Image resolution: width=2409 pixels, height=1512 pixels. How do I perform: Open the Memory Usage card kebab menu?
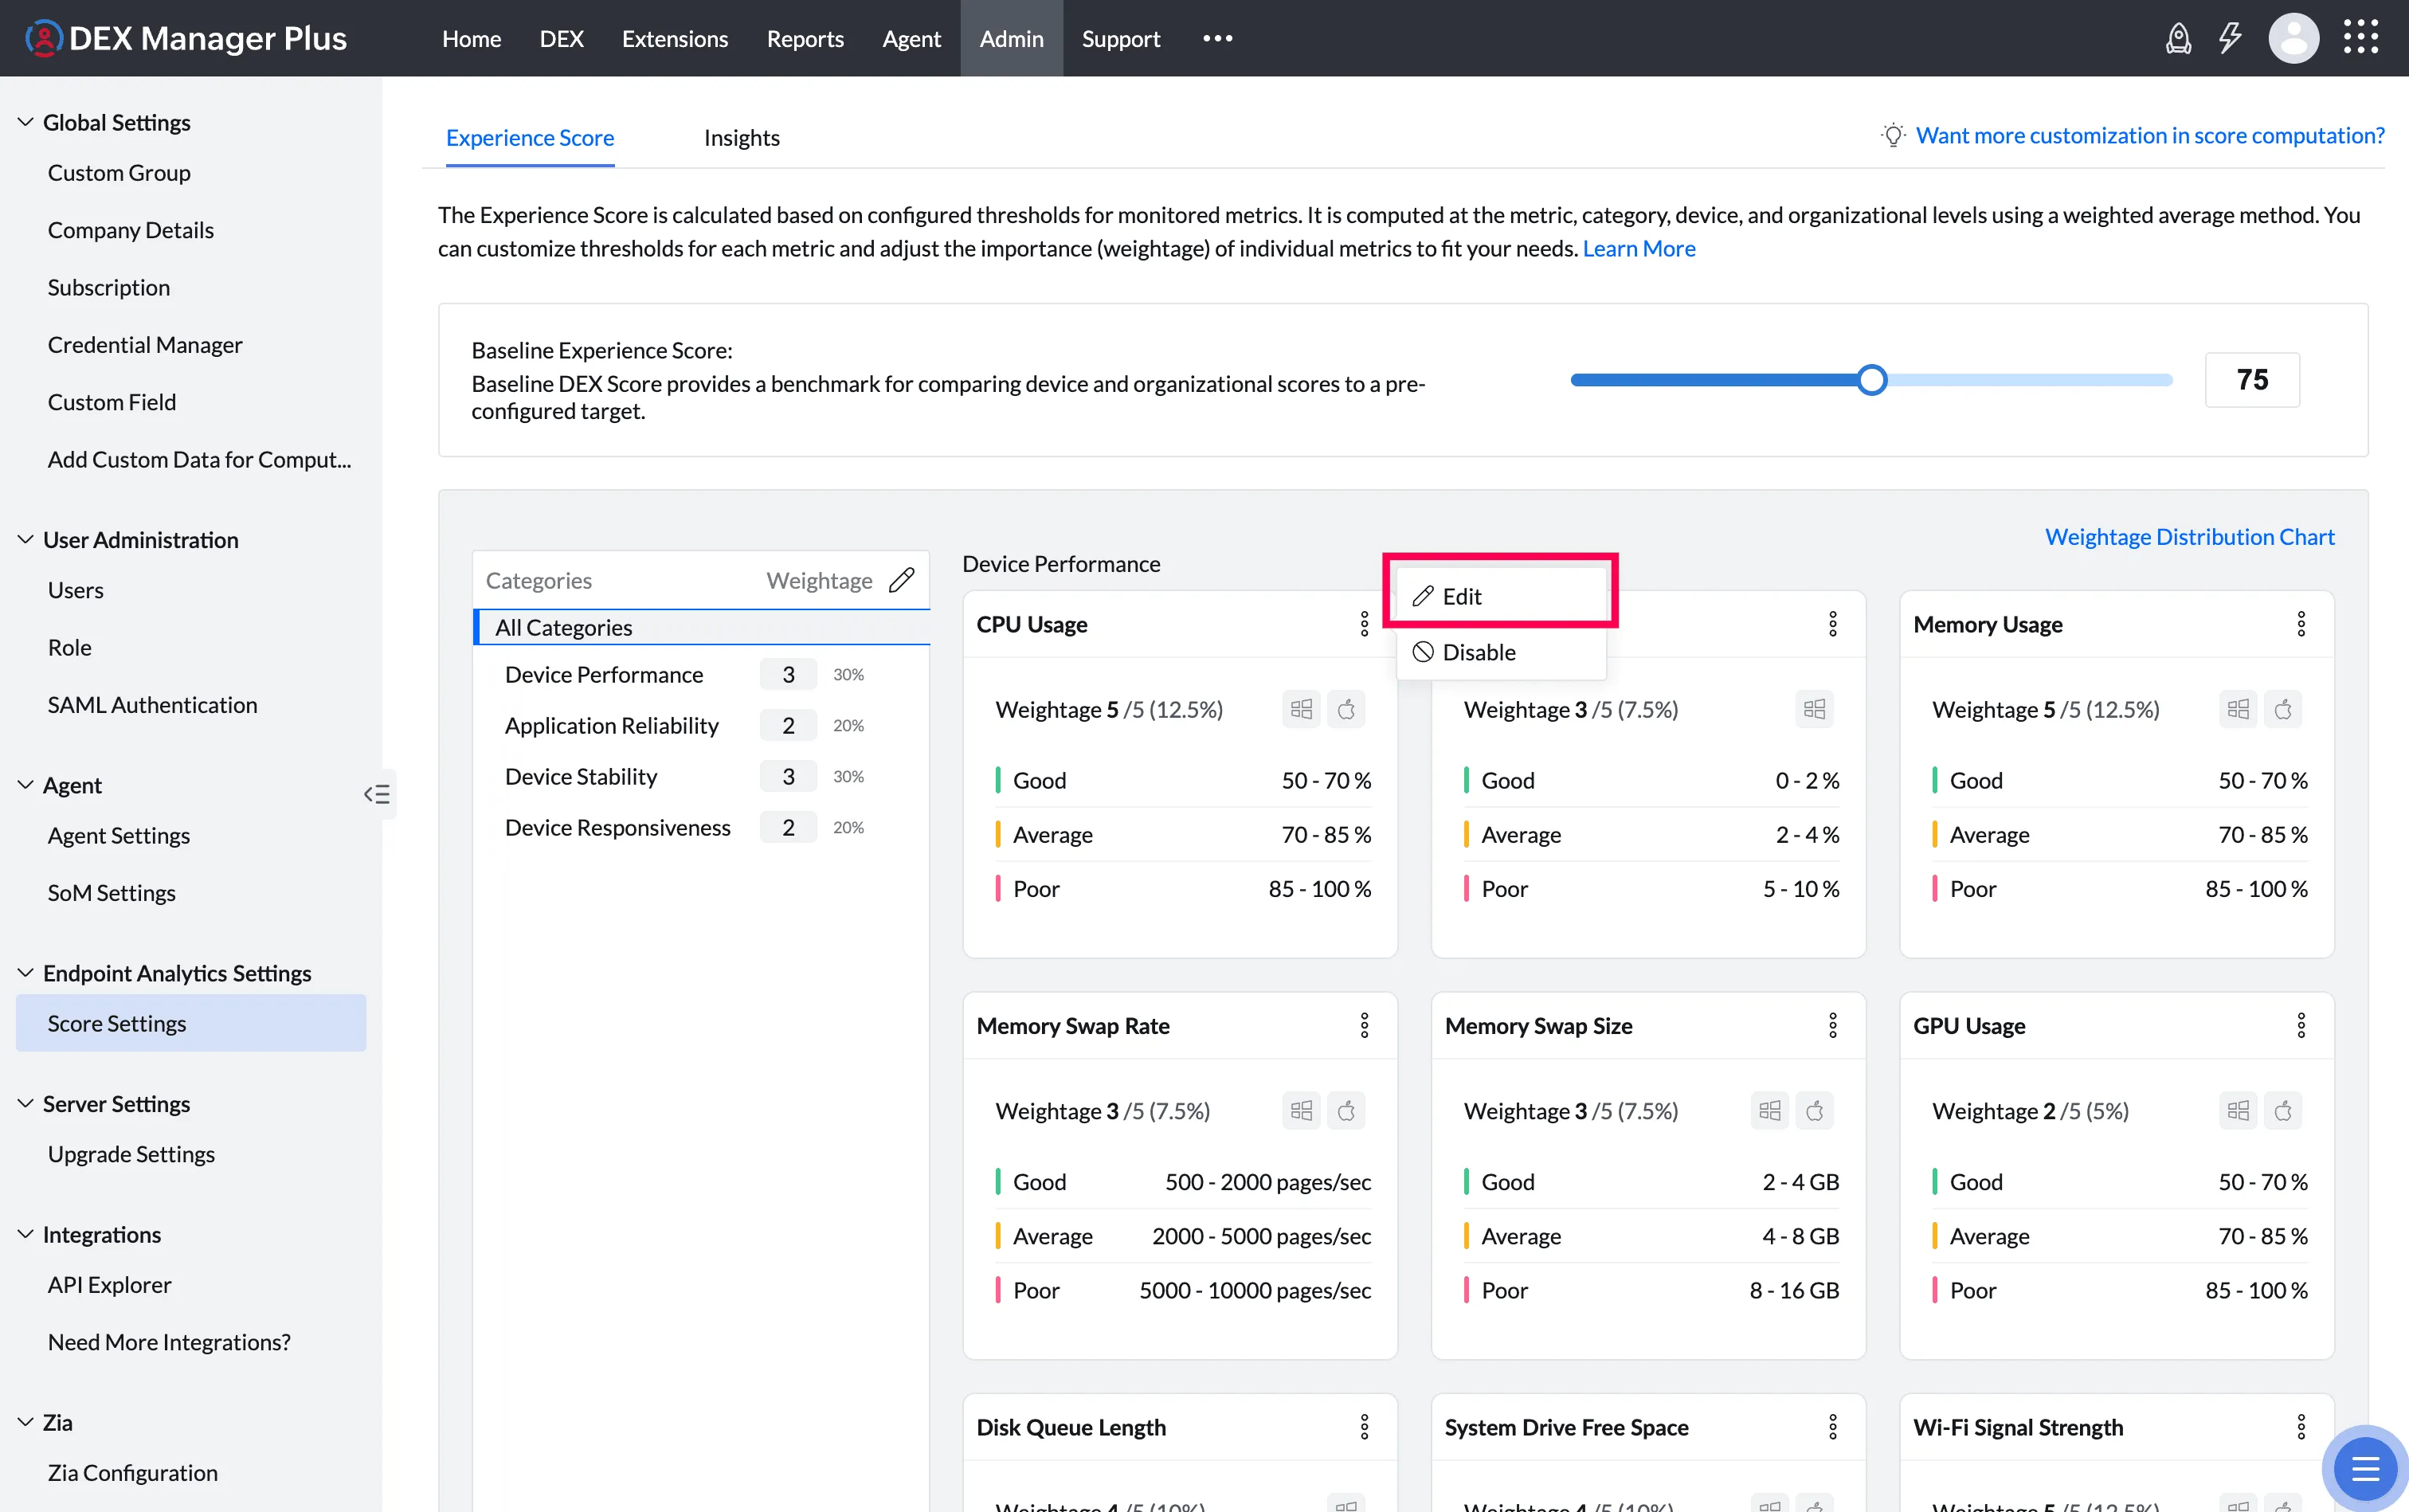coord(2301,624)
